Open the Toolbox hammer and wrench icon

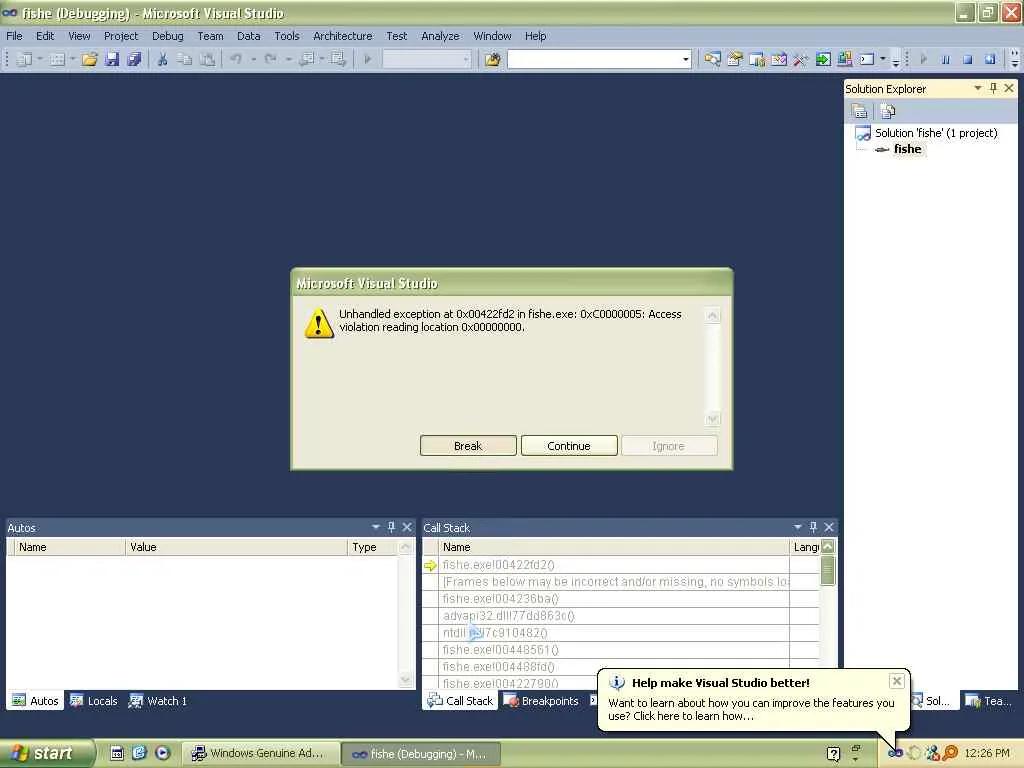801,59
